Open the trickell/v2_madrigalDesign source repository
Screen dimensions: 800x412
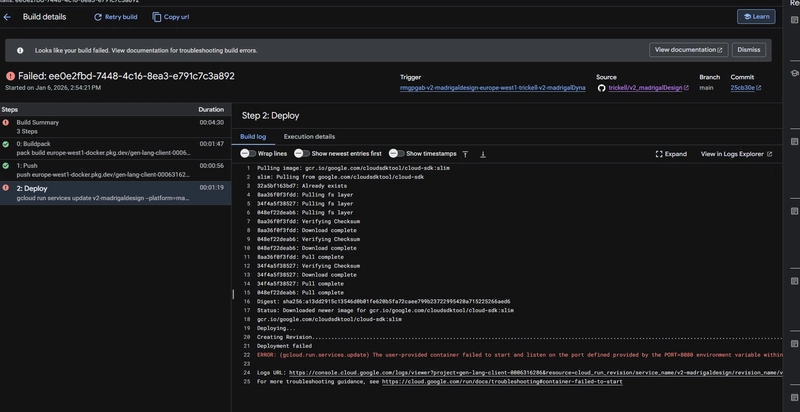(x=648, y=88)
